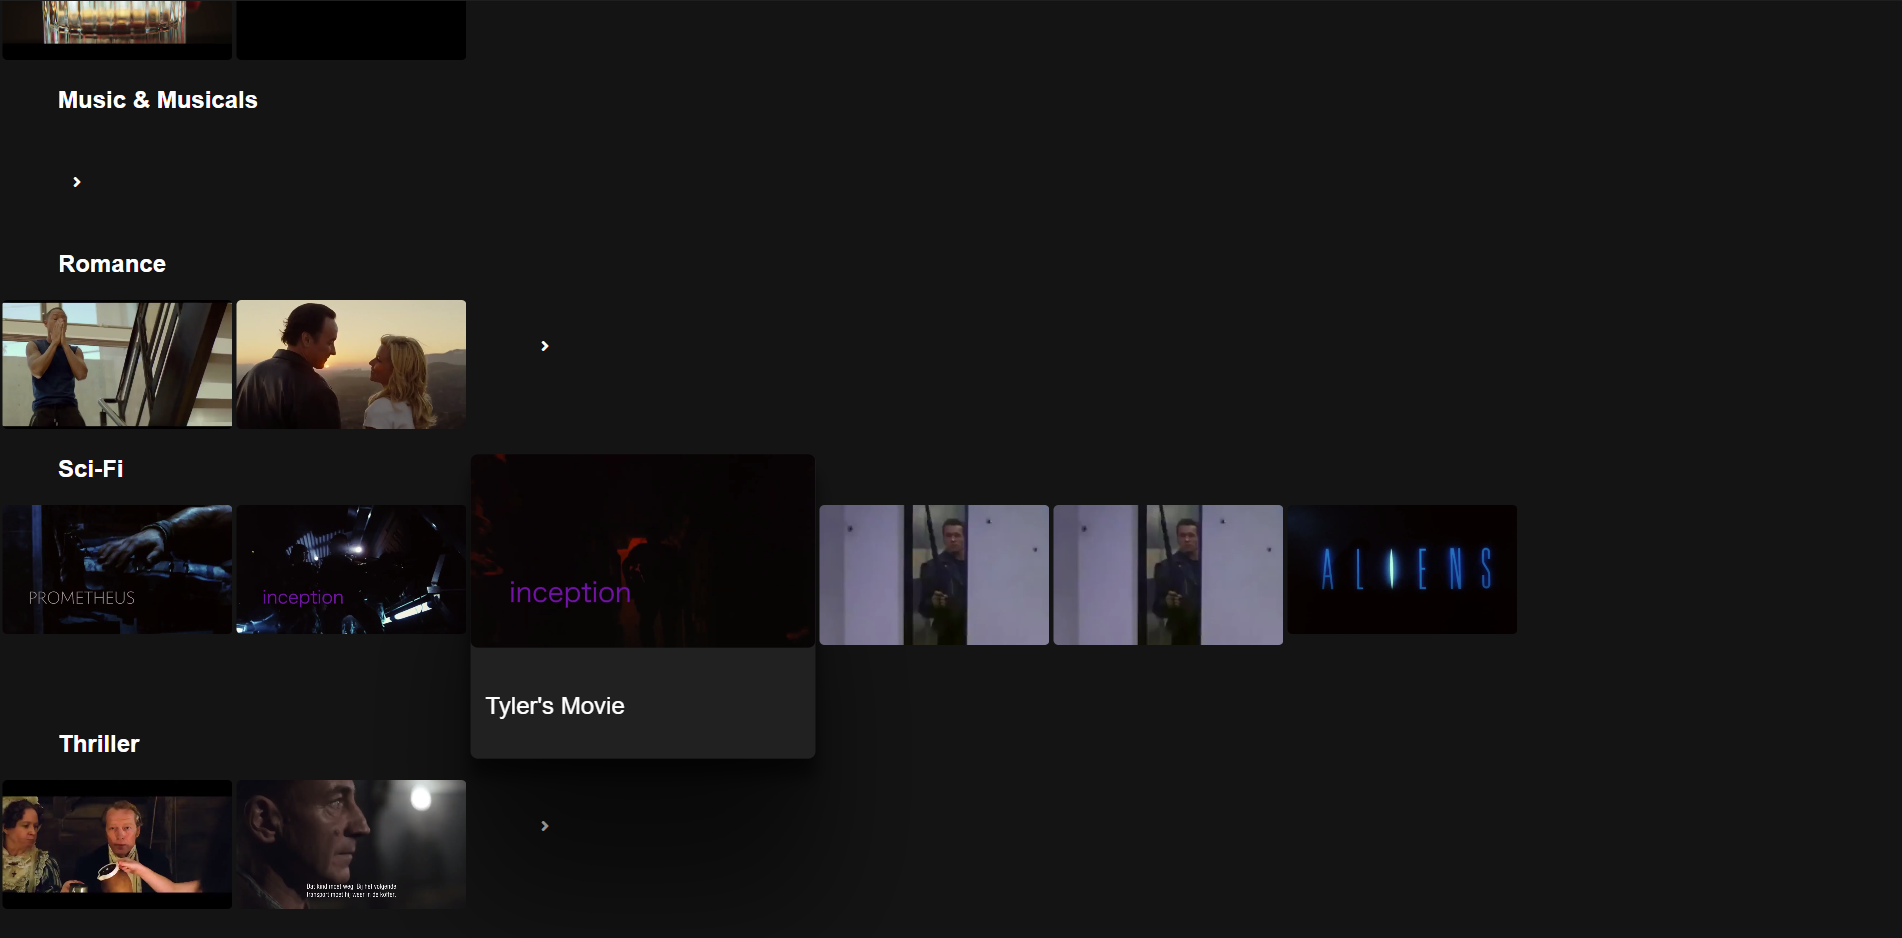Expand the Music & Musicals row arrow

[77, 182]
